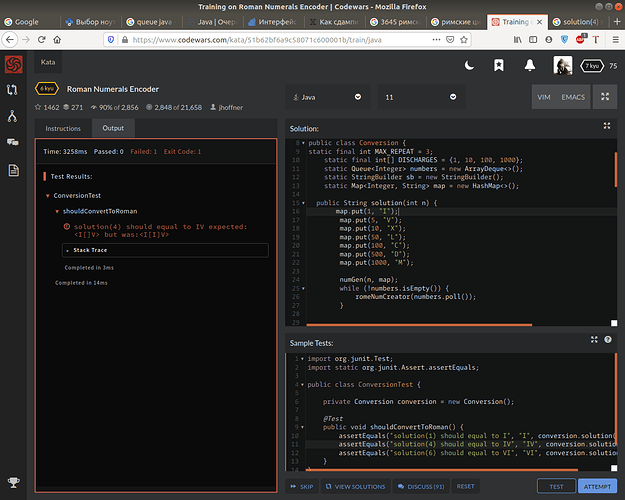Open Firefox Library icon
This screenshot has height=500, width=625.
point(517,39)
